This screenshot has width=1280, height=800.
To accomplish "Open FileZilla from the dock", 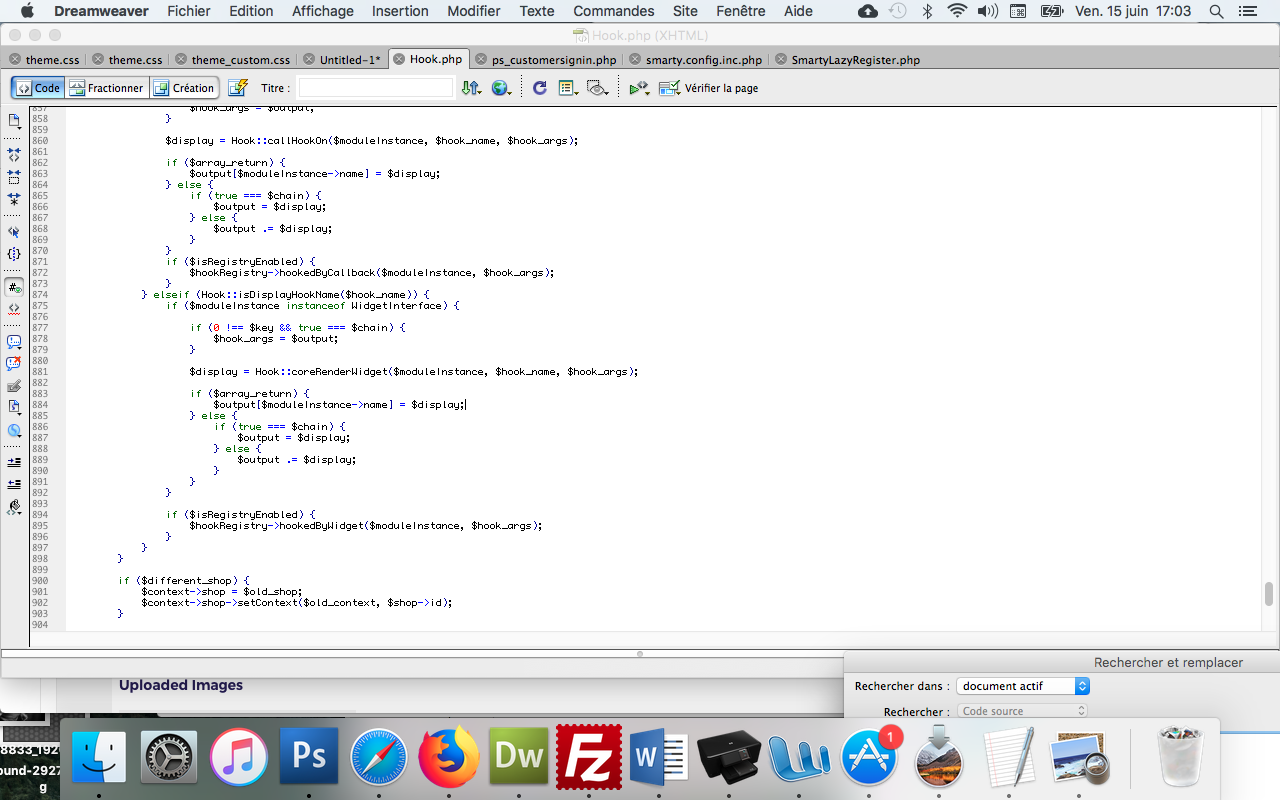I will click(589, 756).
